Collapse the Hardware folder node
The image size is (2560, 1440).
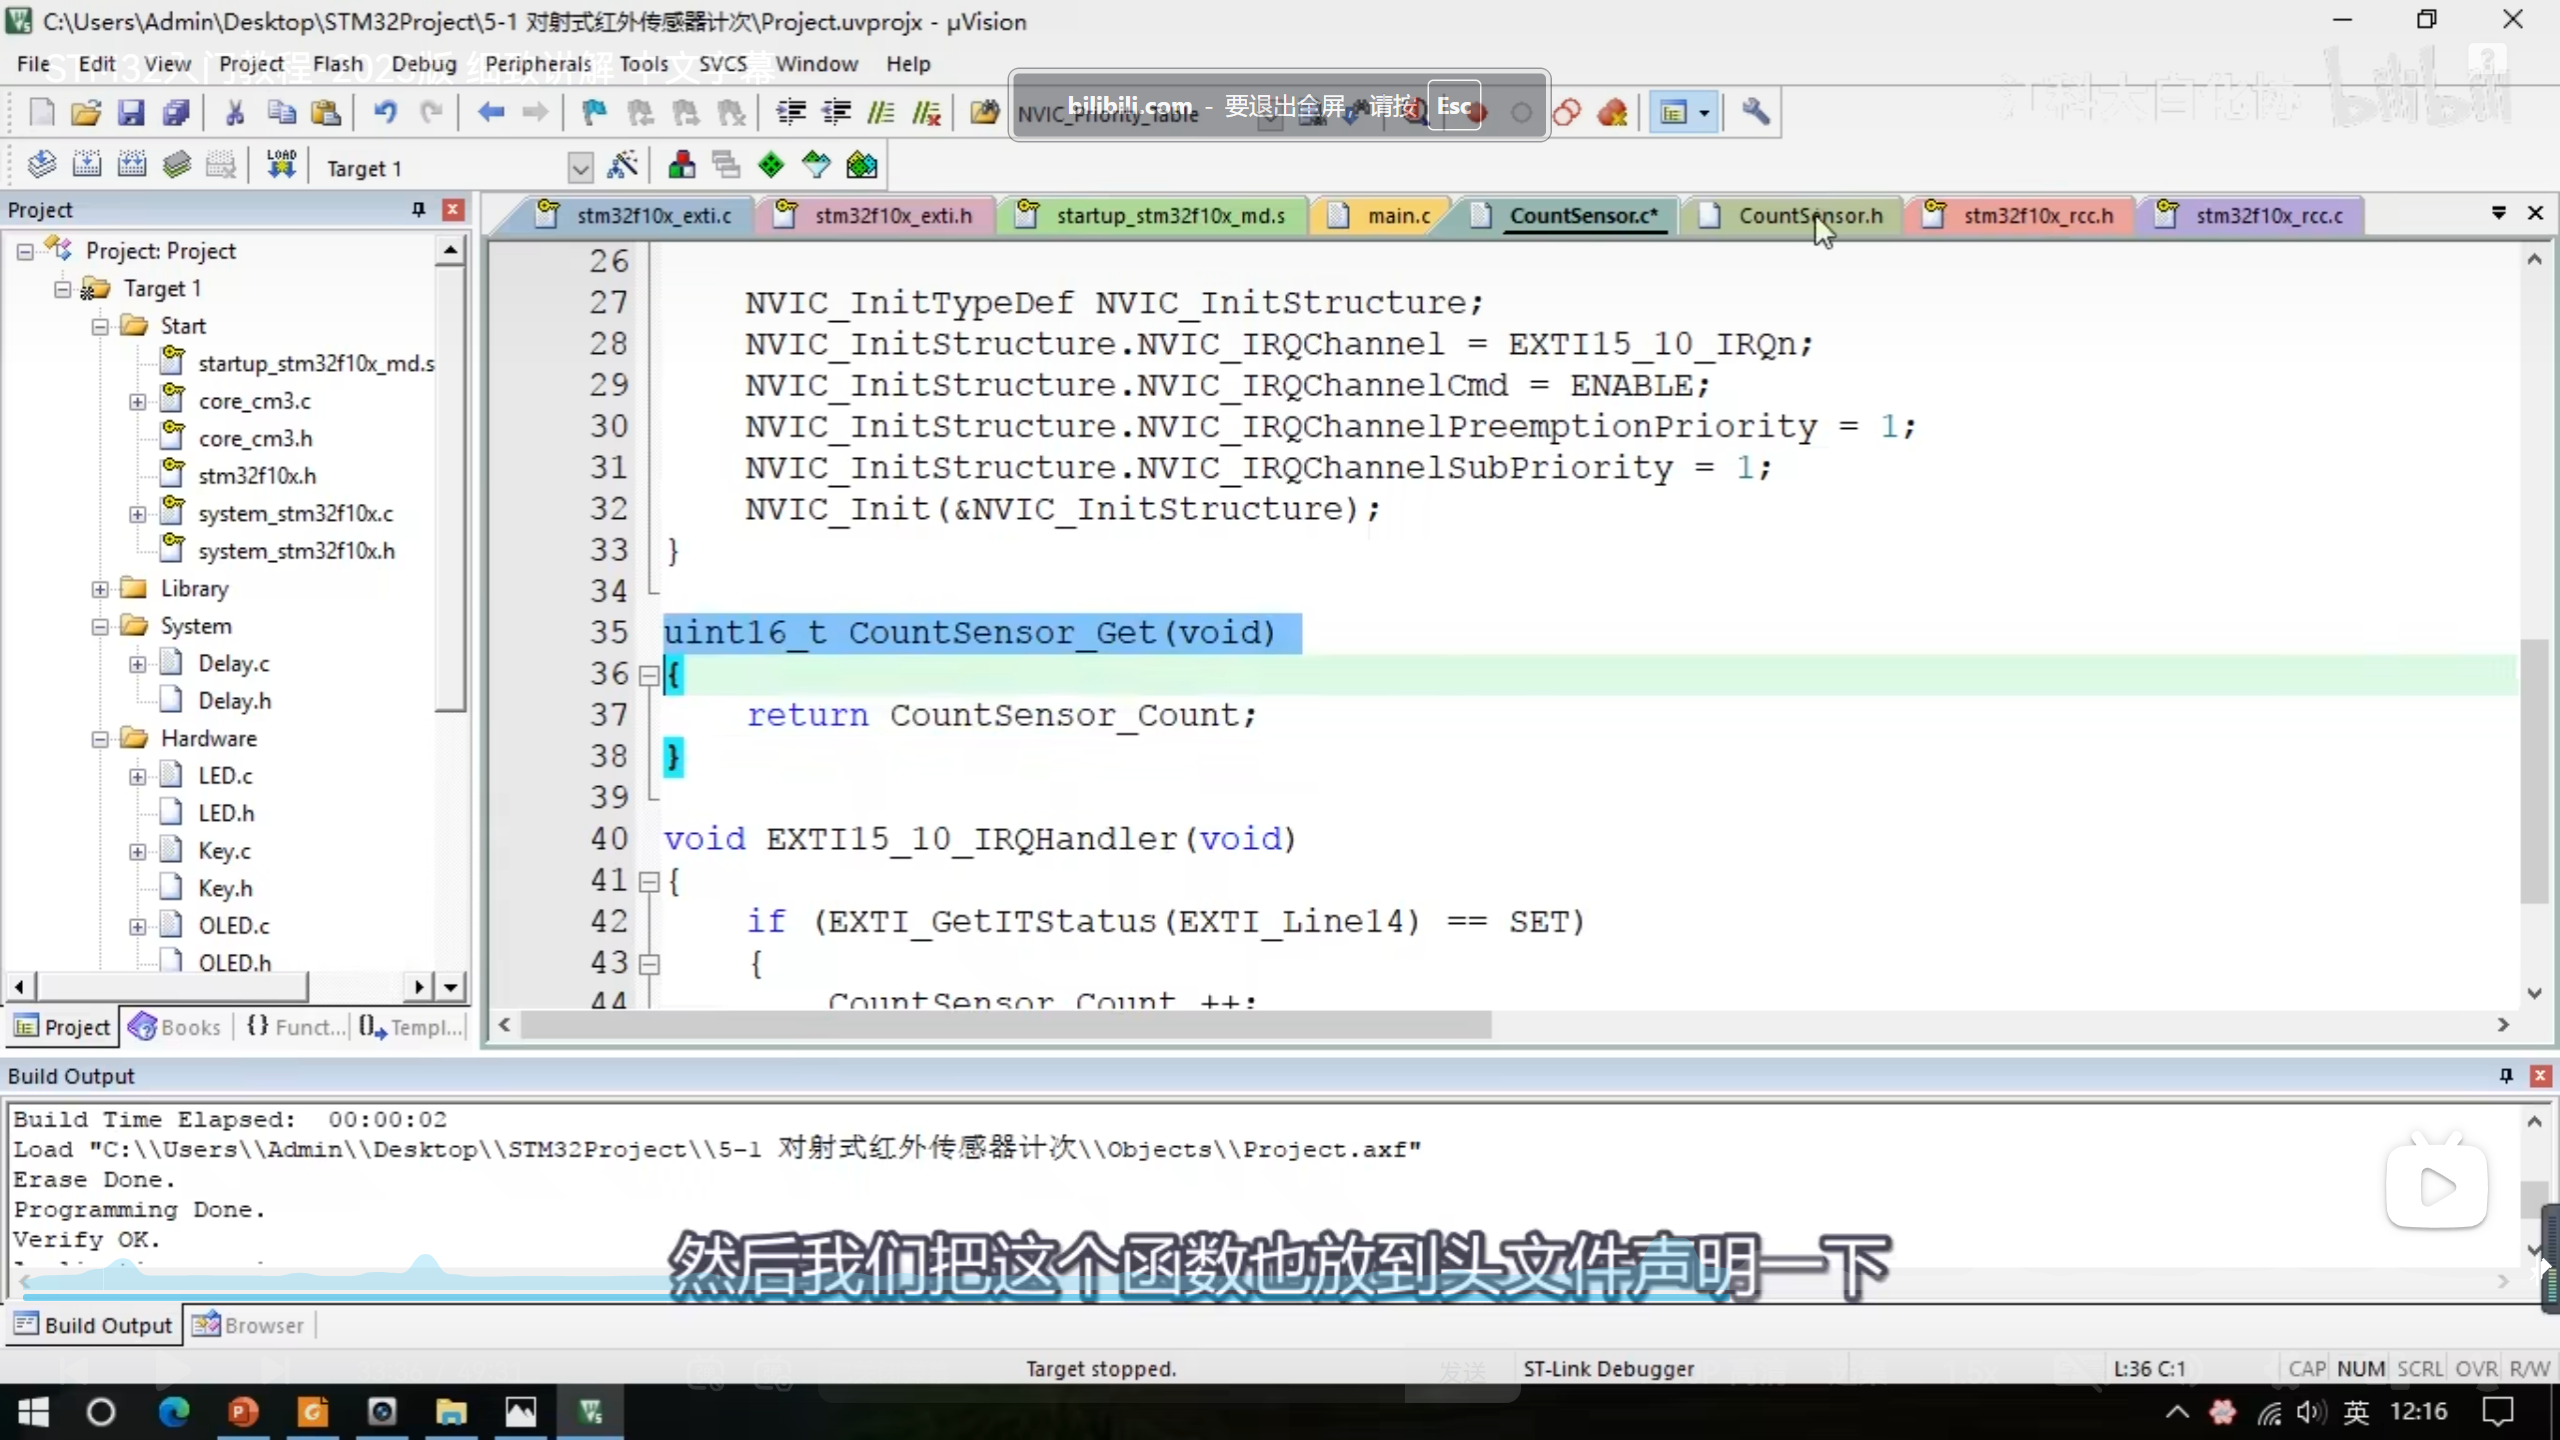click(100, 739)
